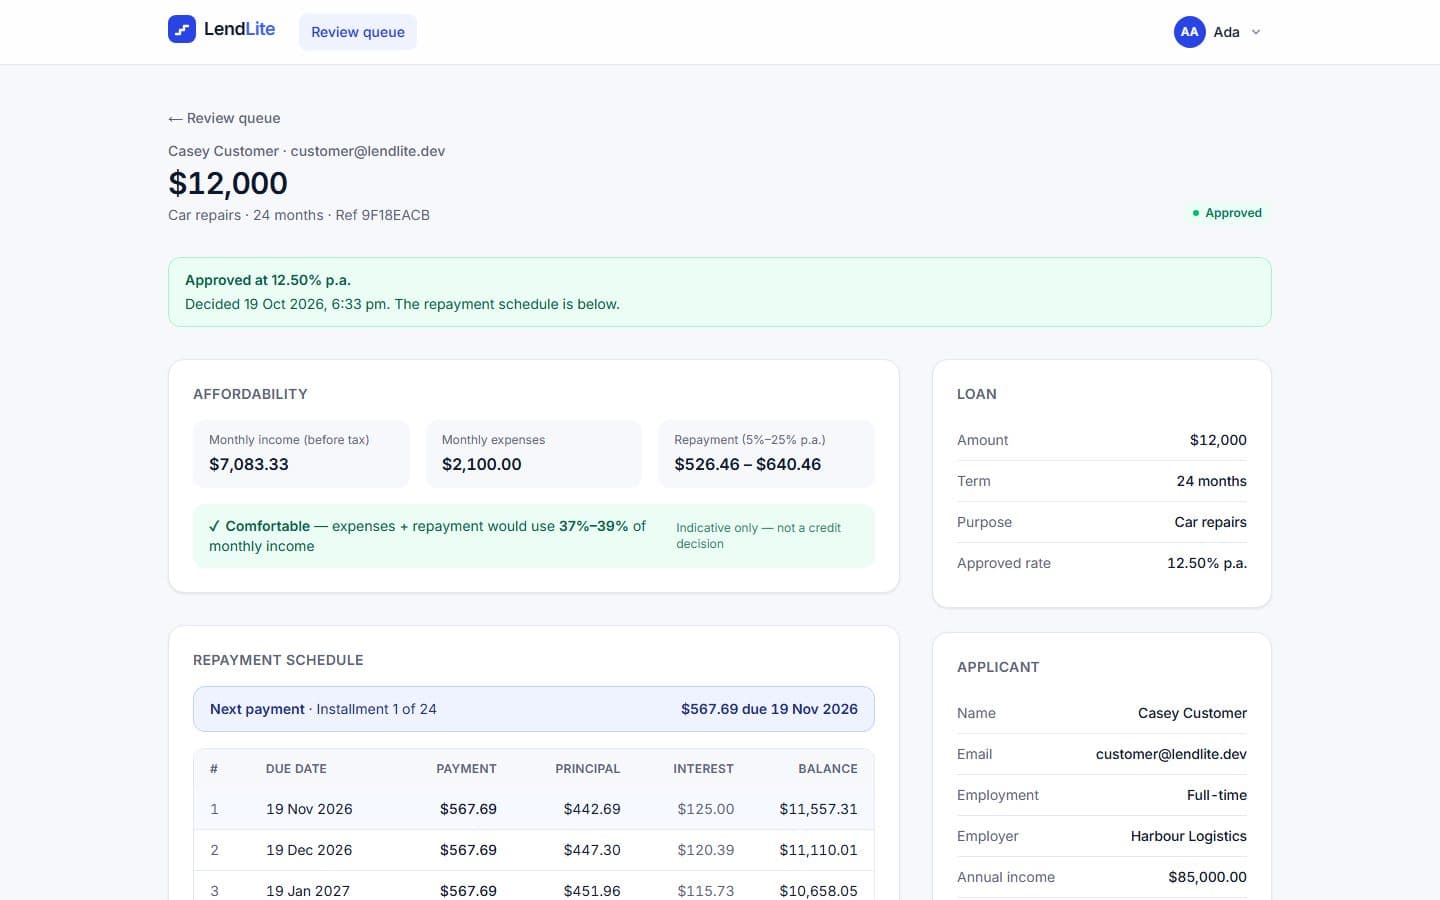Click the Approved rate value 12.50% p.a.

[1207, 563]
